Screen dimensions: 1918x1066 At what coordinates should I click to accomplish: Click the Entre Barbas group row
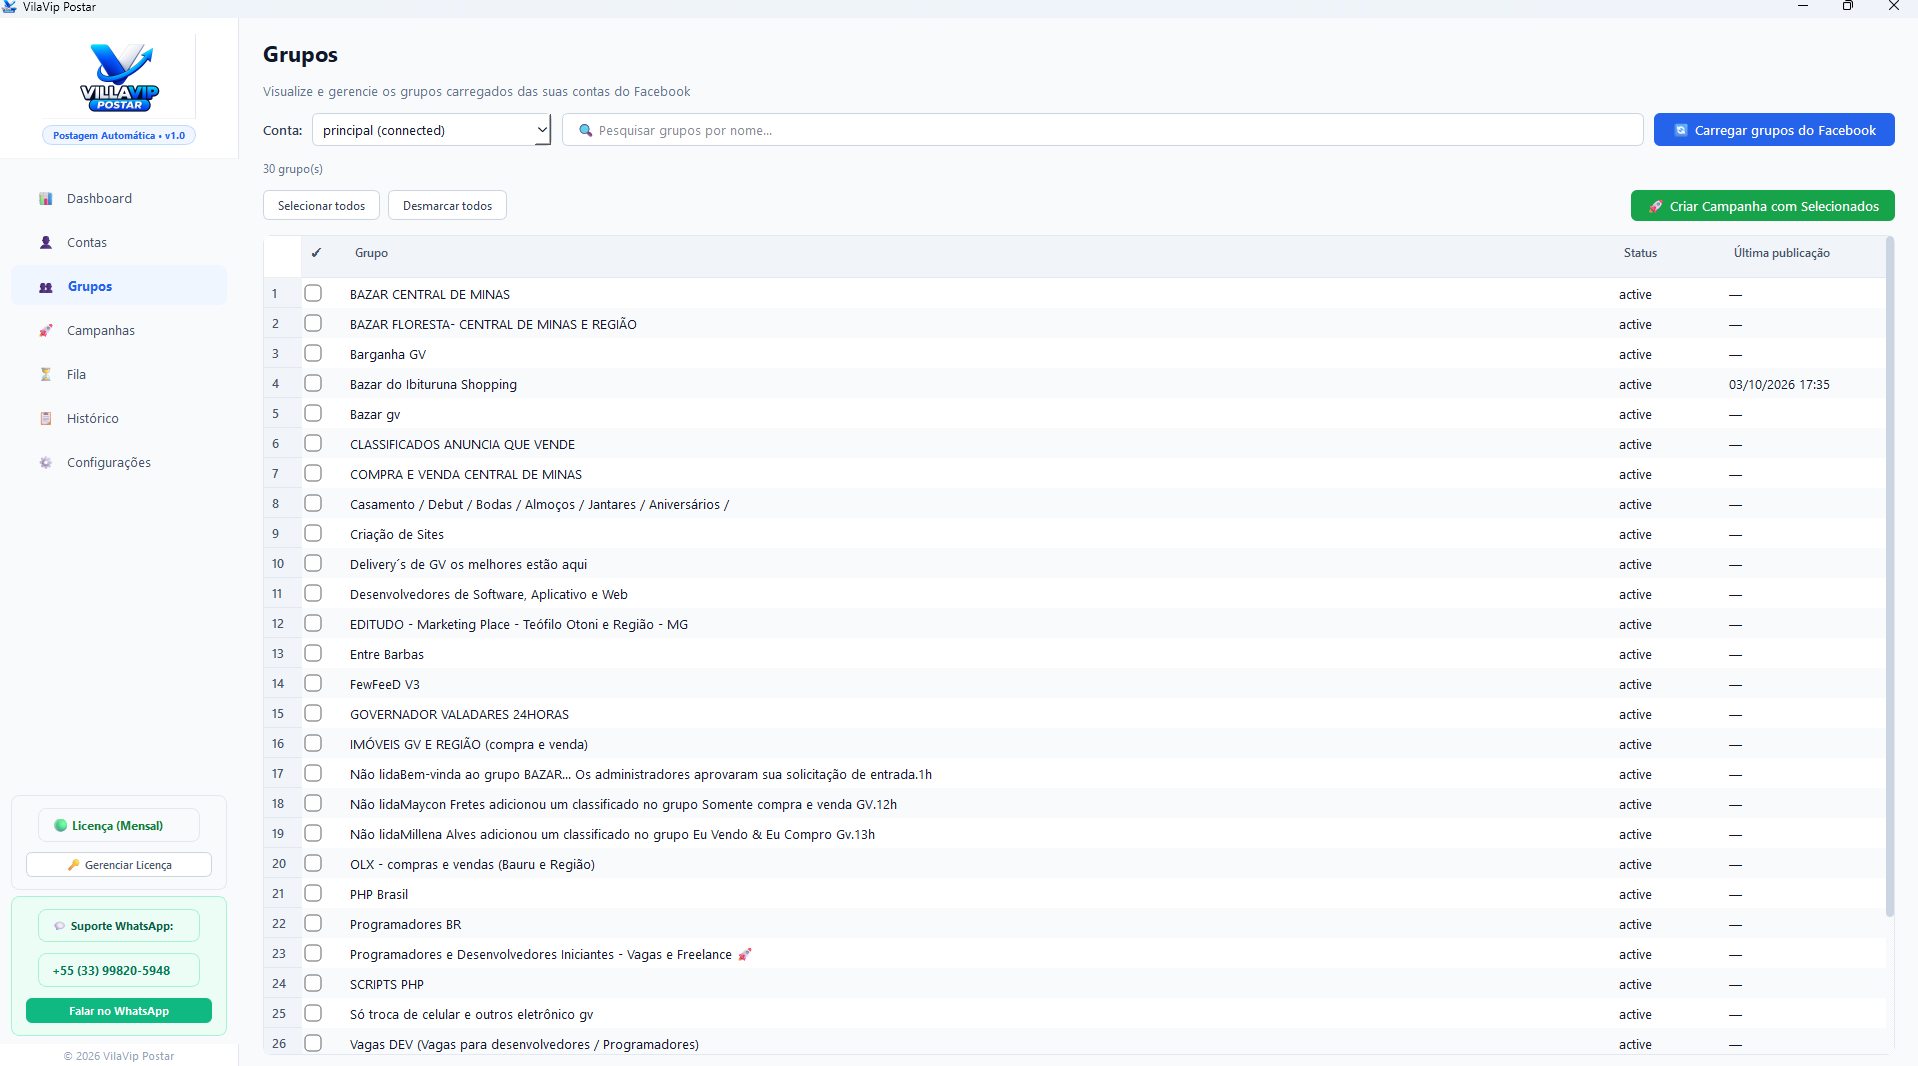pyautogui.click(x=1075, y=654)
